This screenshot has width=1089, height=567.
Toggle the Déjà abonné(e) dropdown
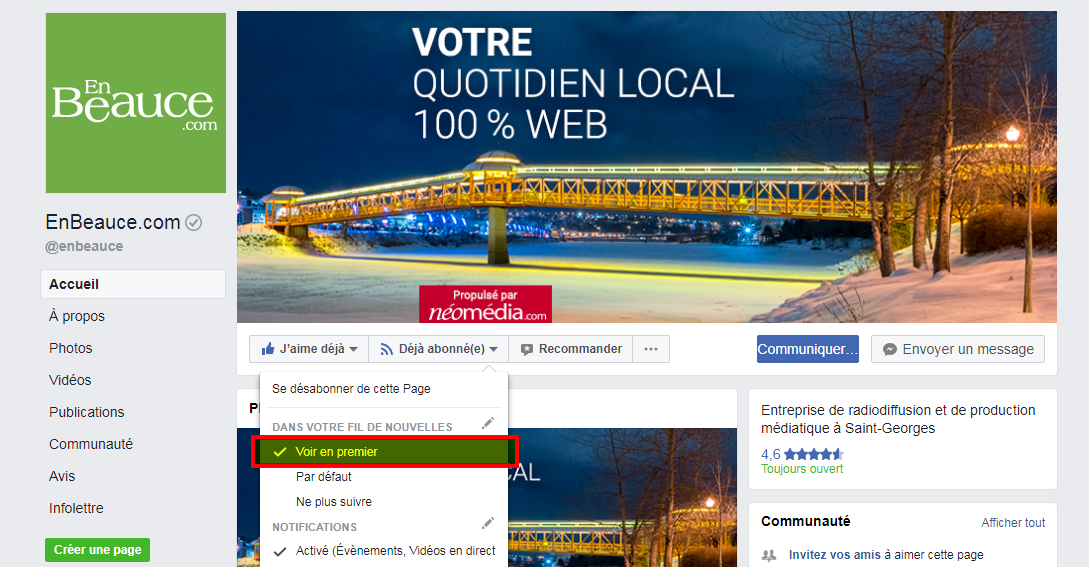pyautogui.click(x=439, y=349)
